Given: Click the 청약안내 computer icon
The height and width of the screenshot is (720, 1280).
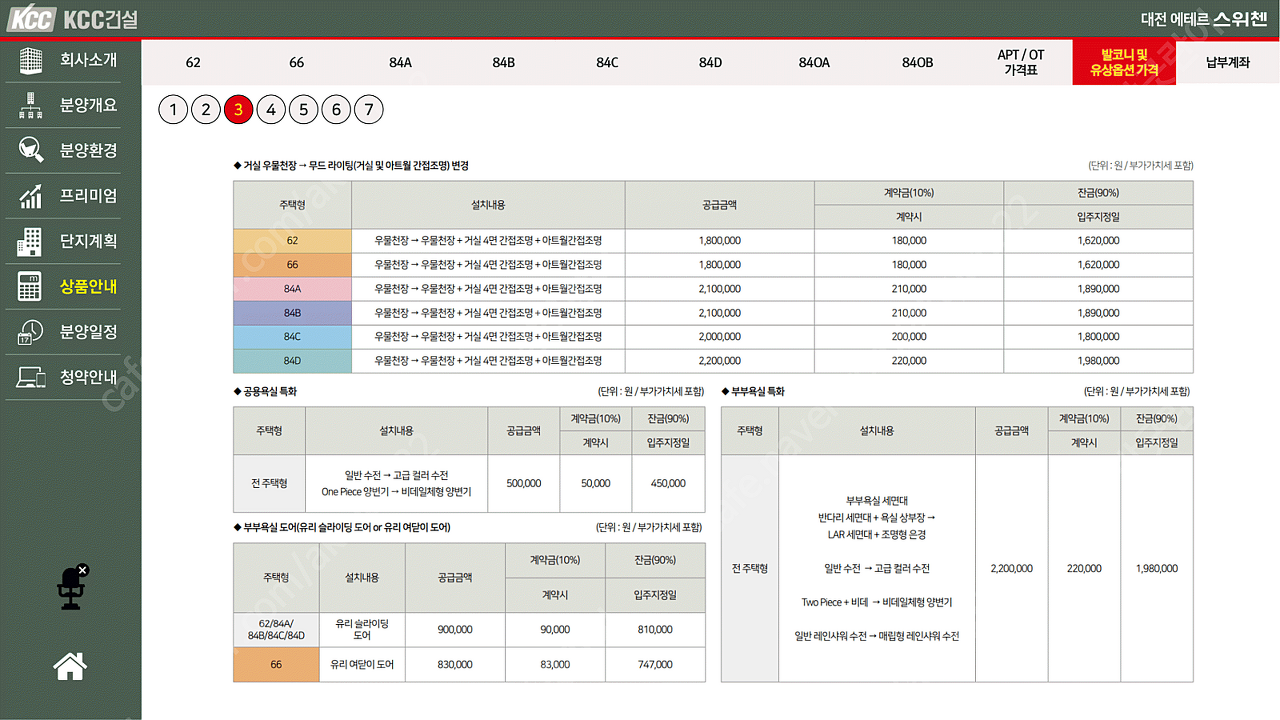Looking at the screenshot, I should pyautogui.click(x=31, y=377).
